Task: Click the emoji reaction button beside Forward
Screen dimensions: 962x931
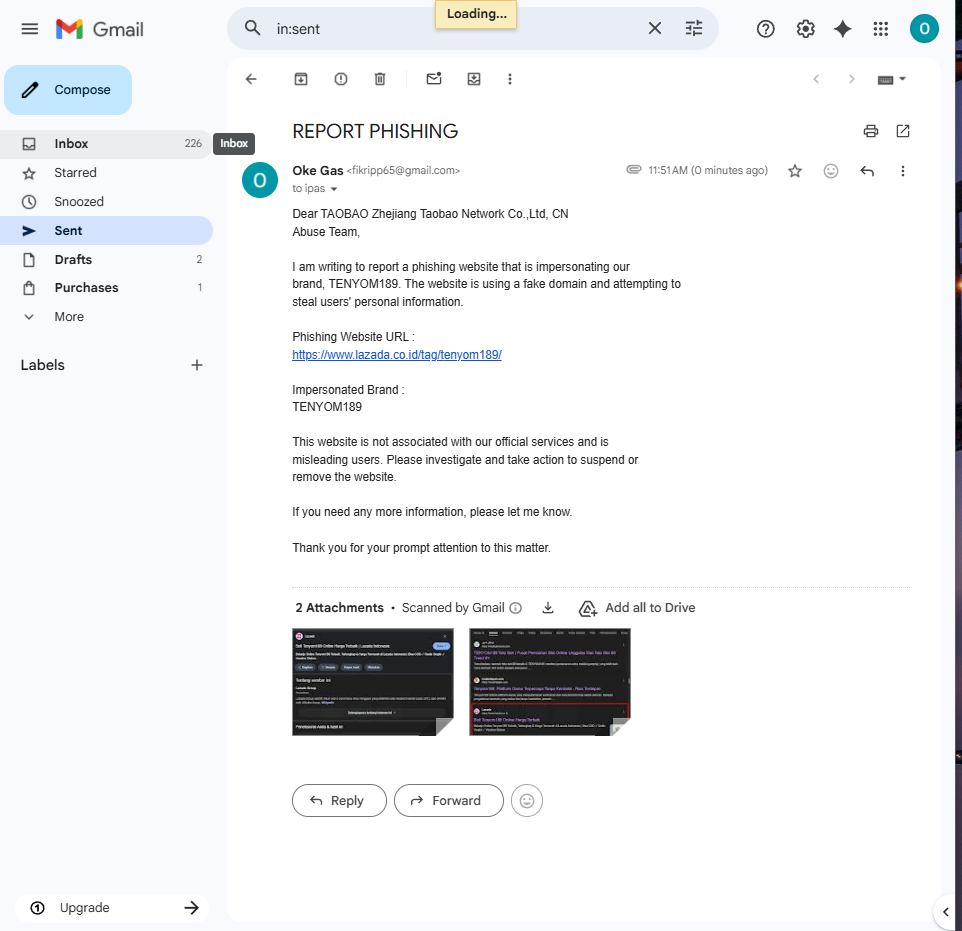Action: click(x=526, y=800)
